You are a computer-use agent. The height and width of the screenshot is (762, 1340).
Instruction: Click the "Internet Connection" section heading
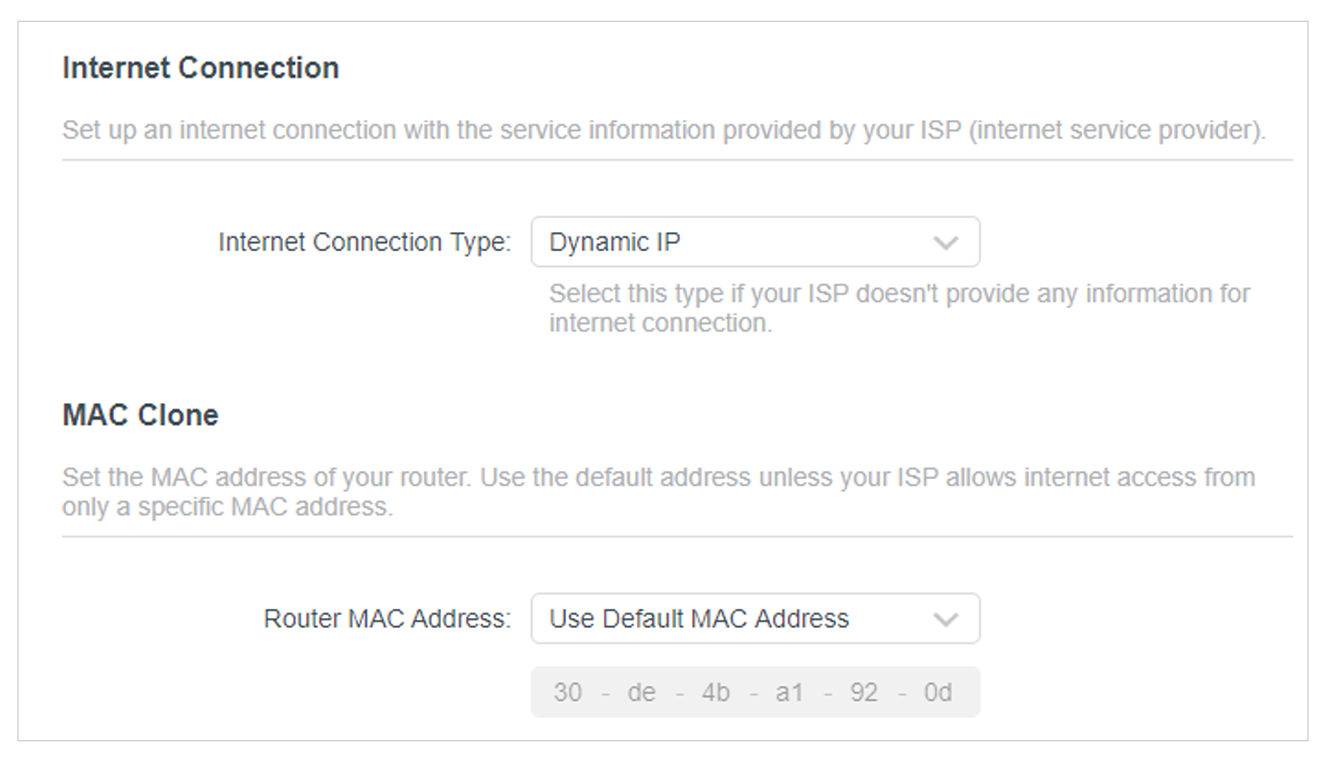(200, 68)
